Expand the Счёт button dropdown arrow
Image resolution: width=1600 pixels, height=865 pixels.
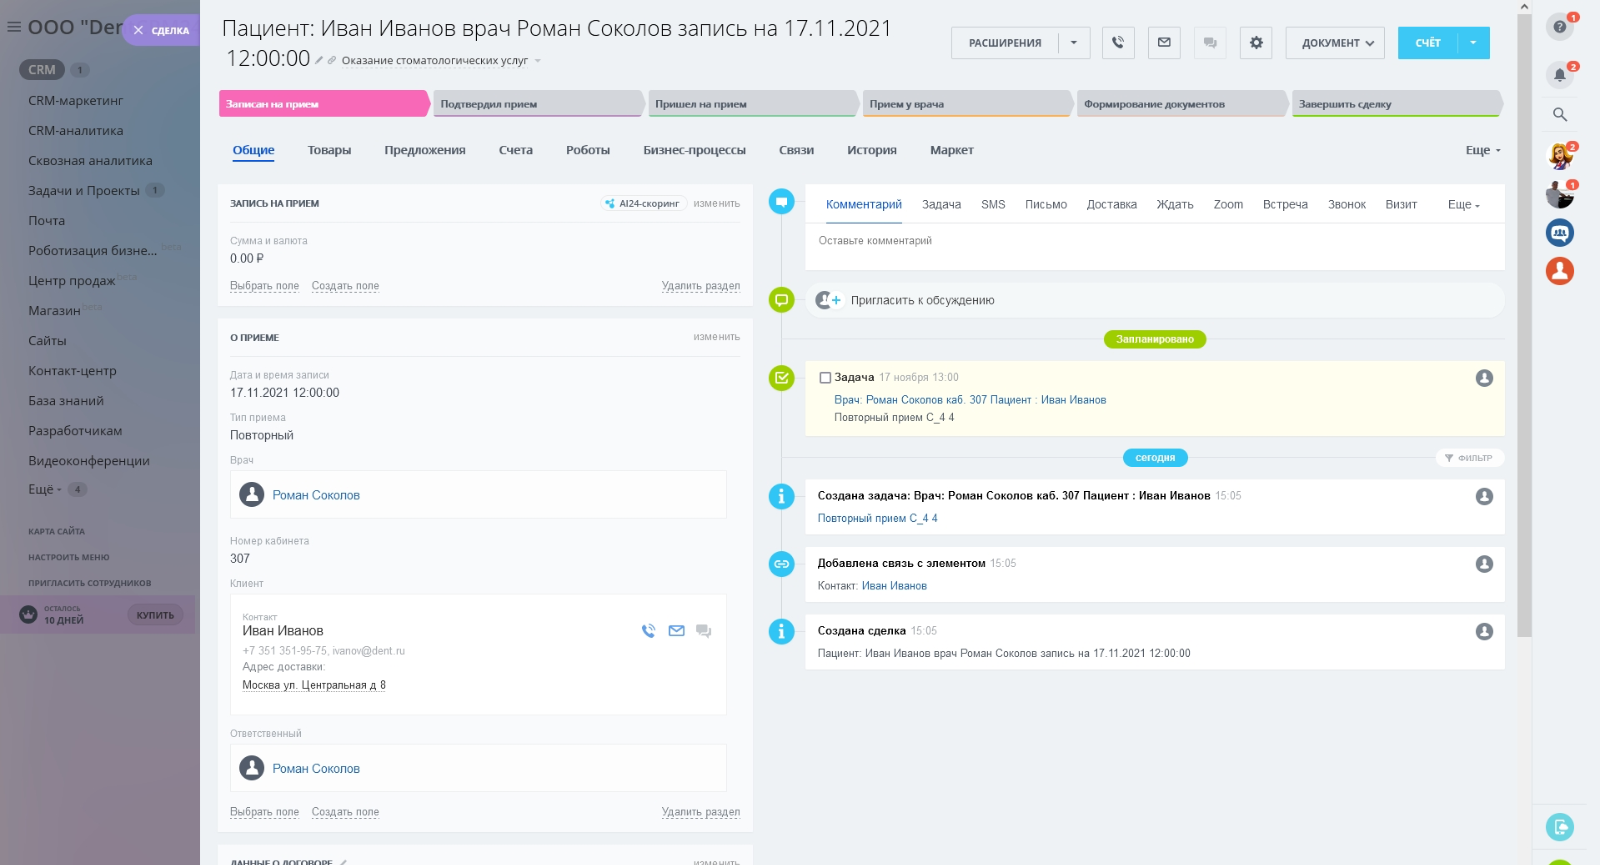coord(1473,43)
